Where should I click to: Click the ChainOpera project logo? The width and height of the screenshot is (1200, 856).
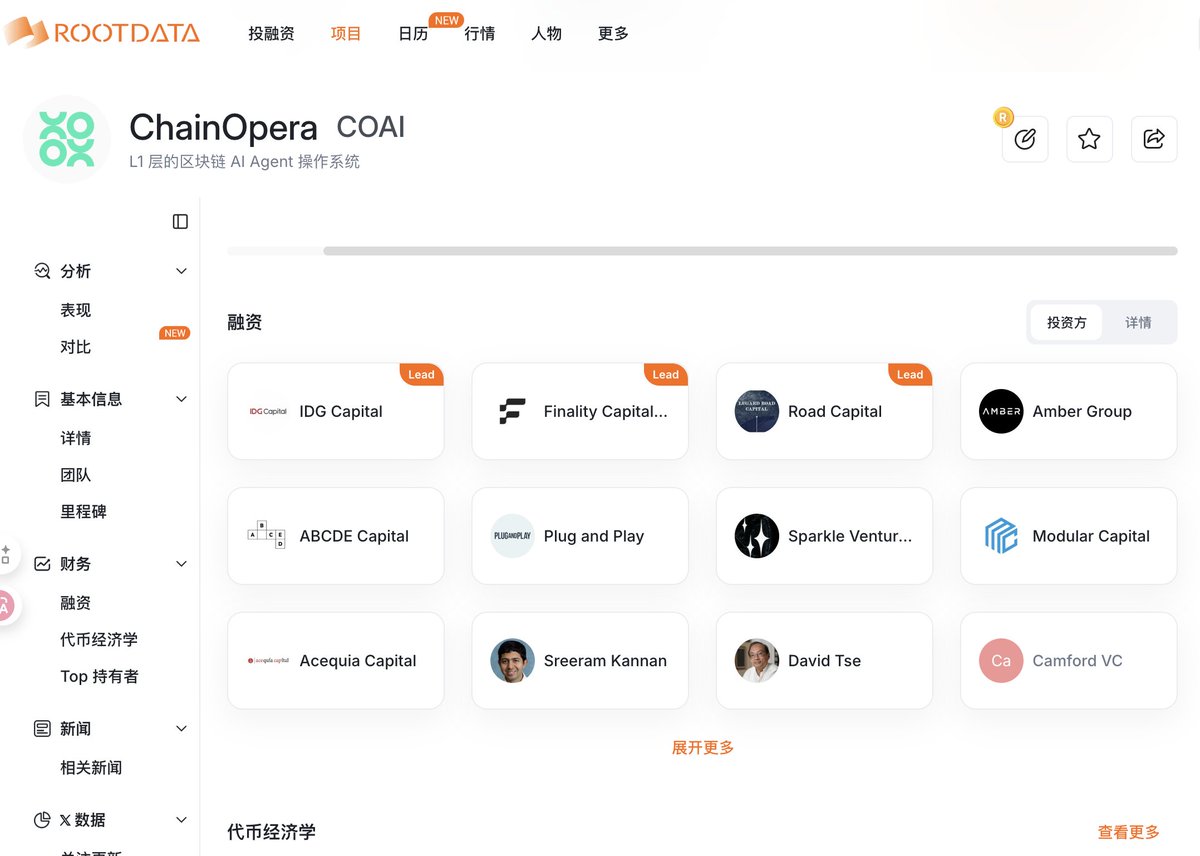coord(67,139)
